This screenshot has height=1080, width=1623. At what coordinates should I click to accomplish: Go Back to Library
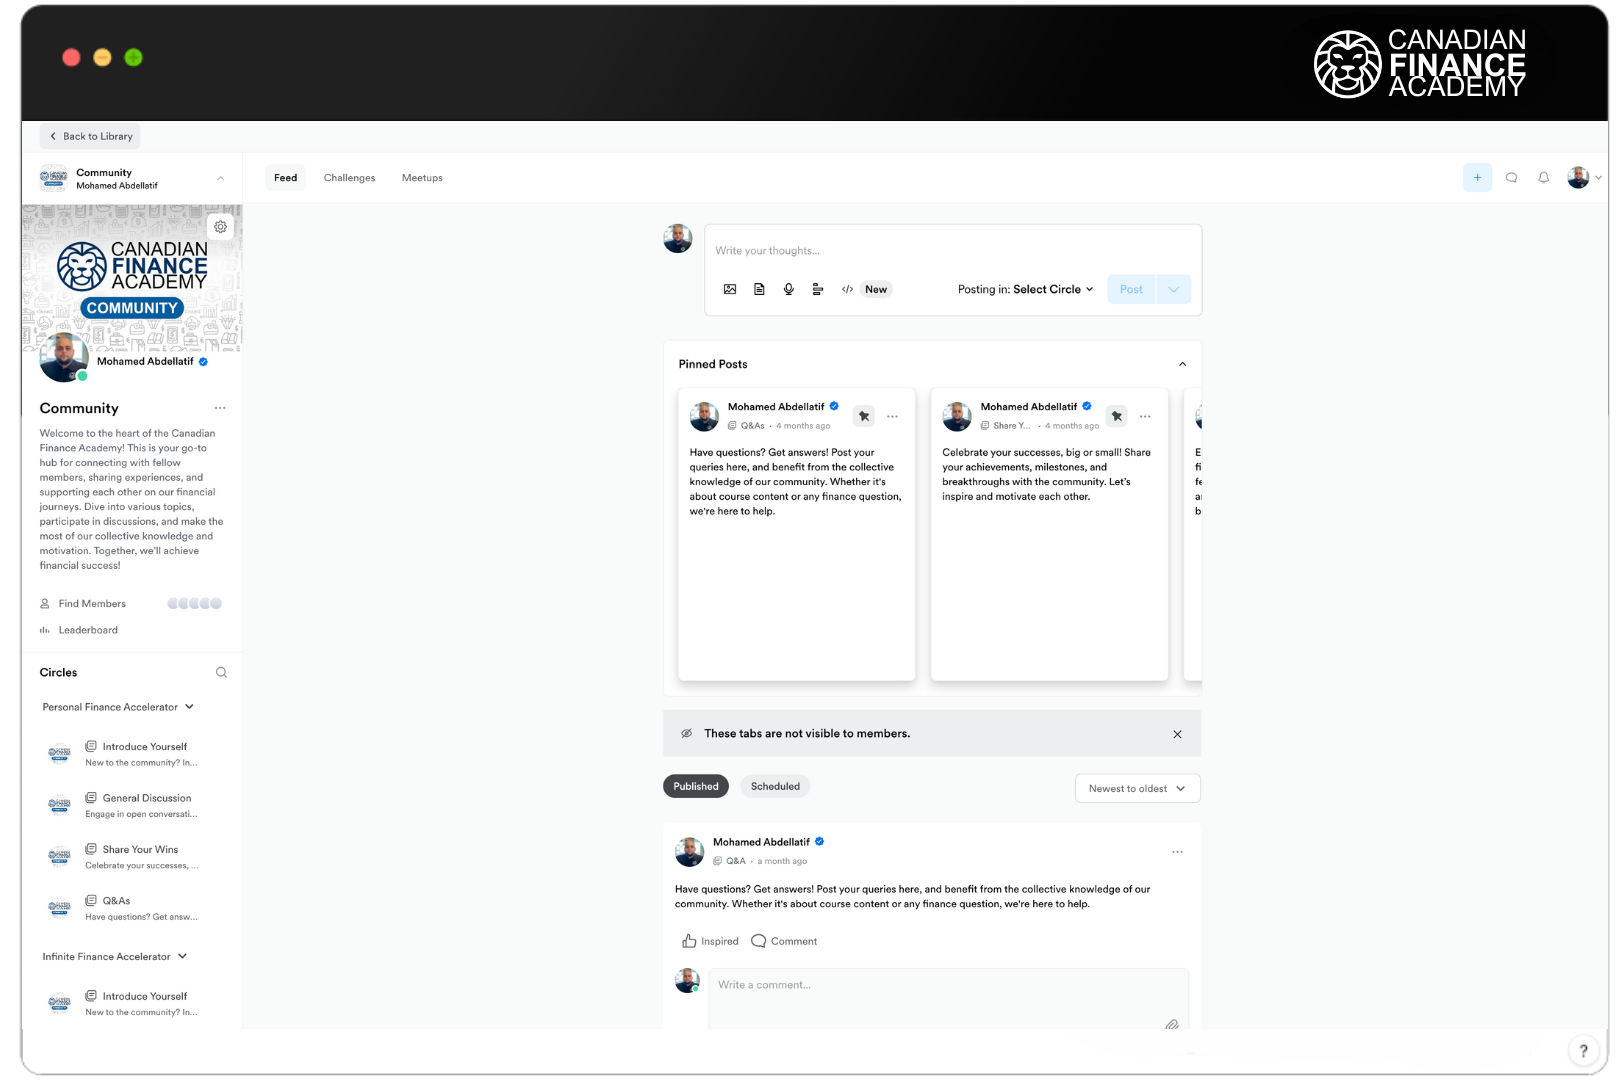tap(90, 136)
